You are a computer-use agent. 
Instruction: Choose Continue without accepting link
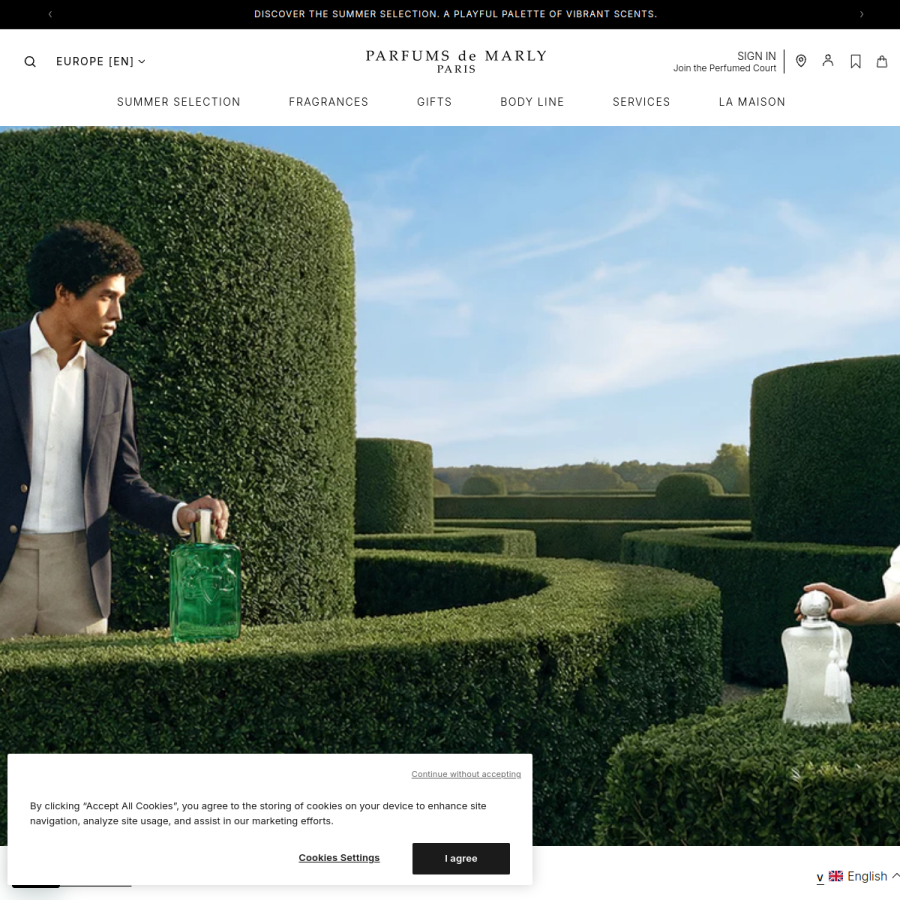point(466,774)
